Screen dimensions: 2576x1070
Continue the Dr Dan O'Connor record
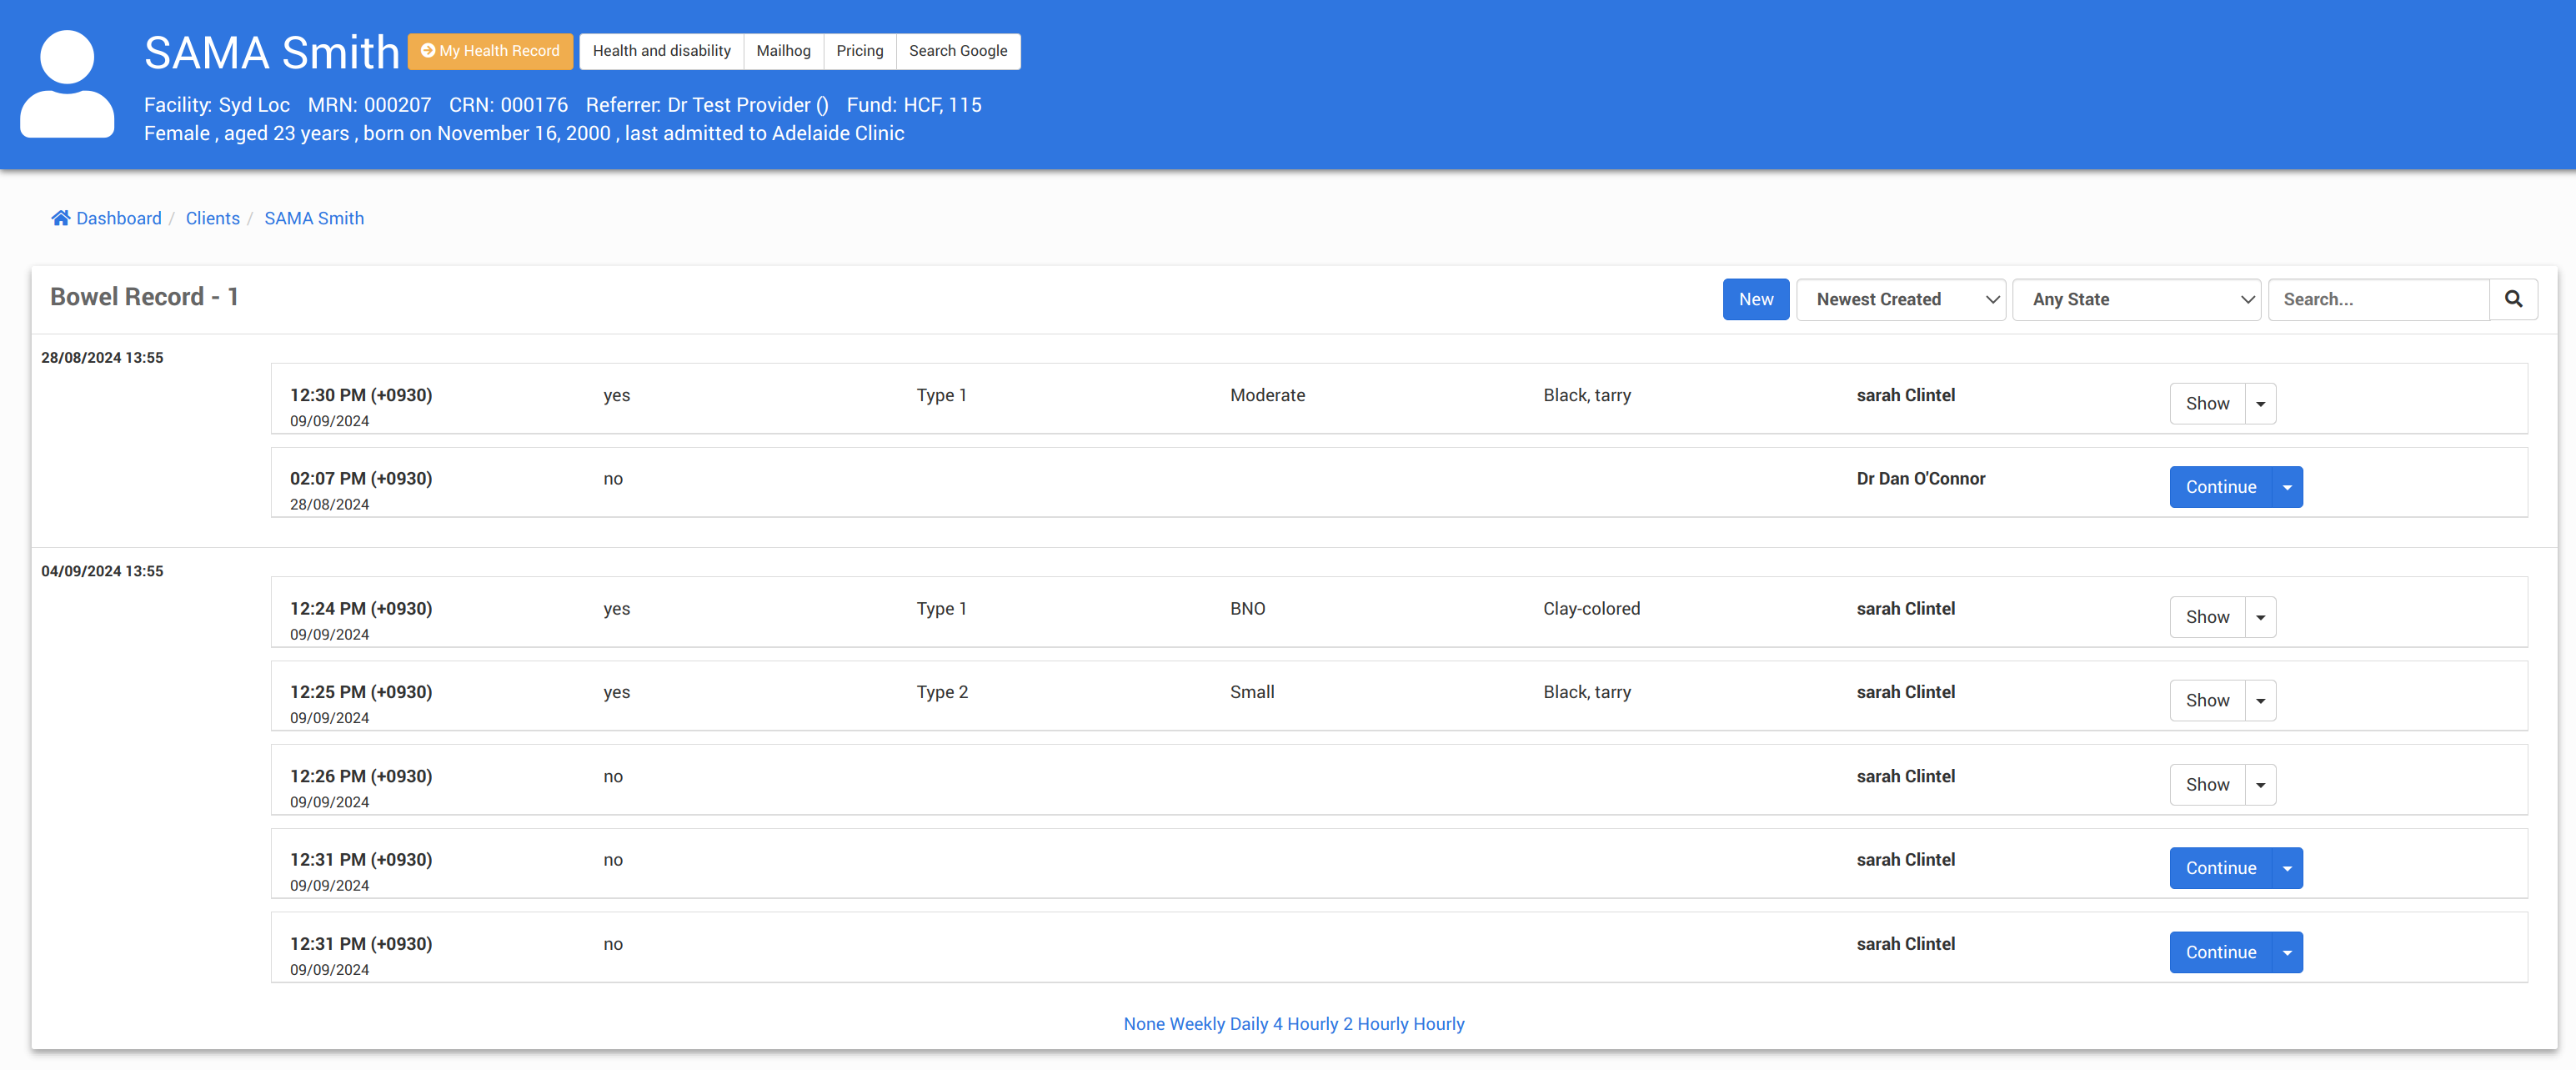click(x=2220, y=487)
